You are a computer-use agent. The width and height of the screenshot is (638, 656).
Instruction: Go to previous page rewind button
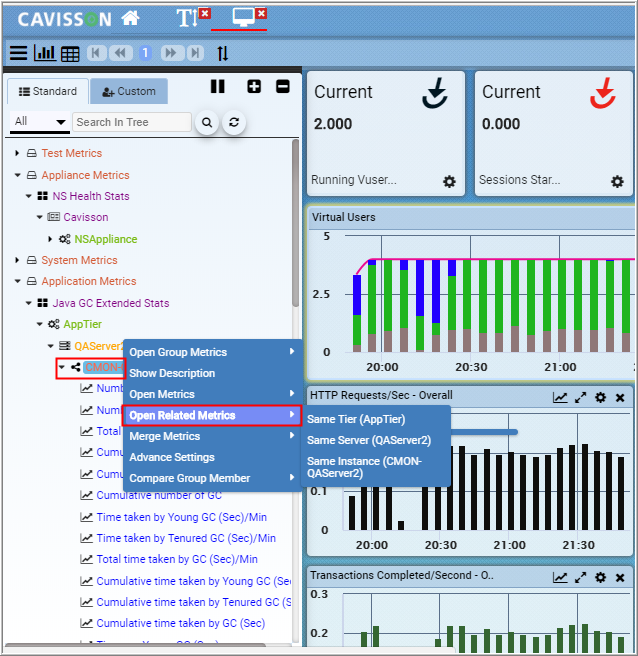click(x=120, y=53)
